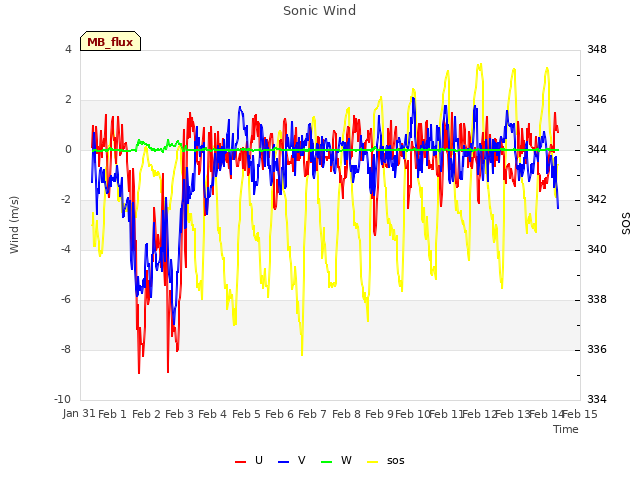Click the 348 value on sos axis
The width and height of the screenshot is (640, 480).
click(597, 49)
